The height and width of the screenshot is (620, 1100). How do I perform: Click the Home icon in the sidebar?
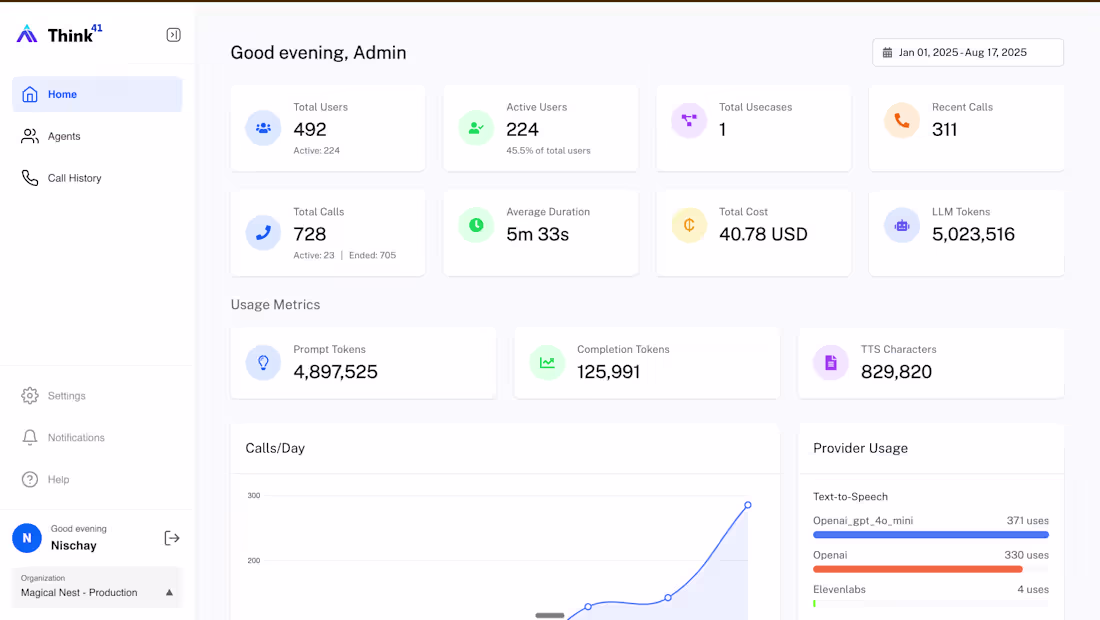tap(30, 94)
